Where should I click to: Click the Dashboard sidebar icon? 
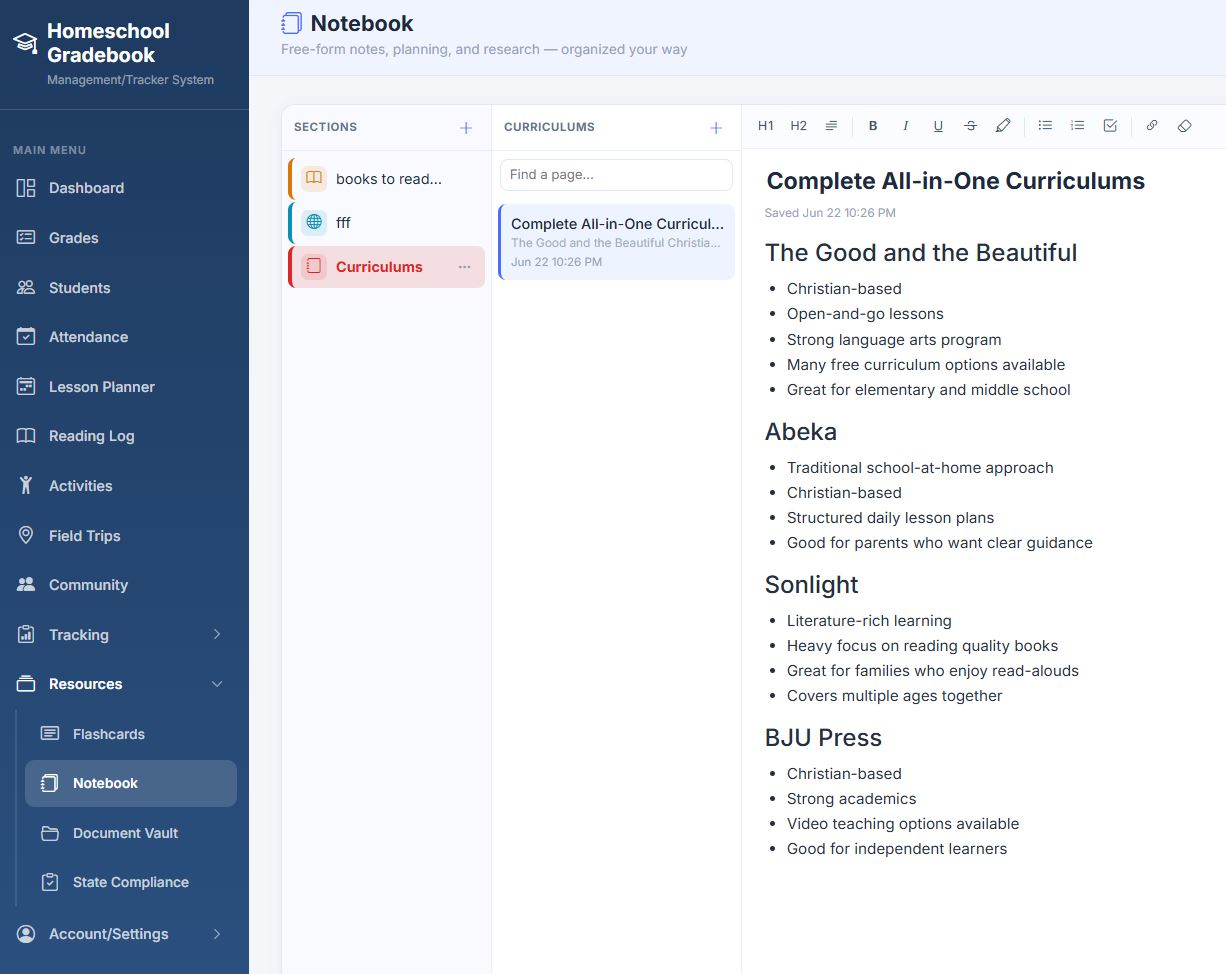point(26,188)
